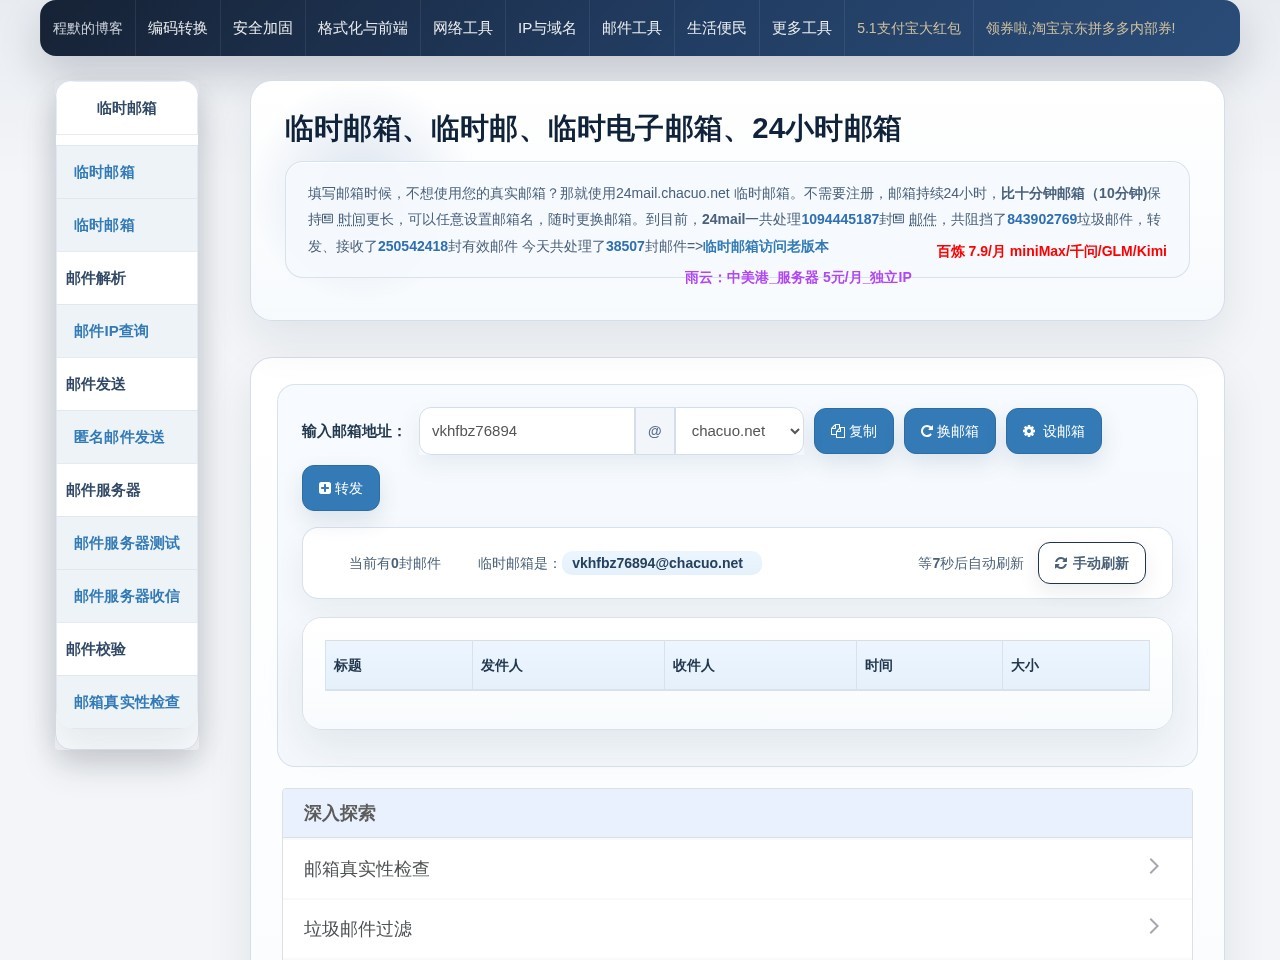Click the gear icon in 设邮箱 button

(1029, 431)
